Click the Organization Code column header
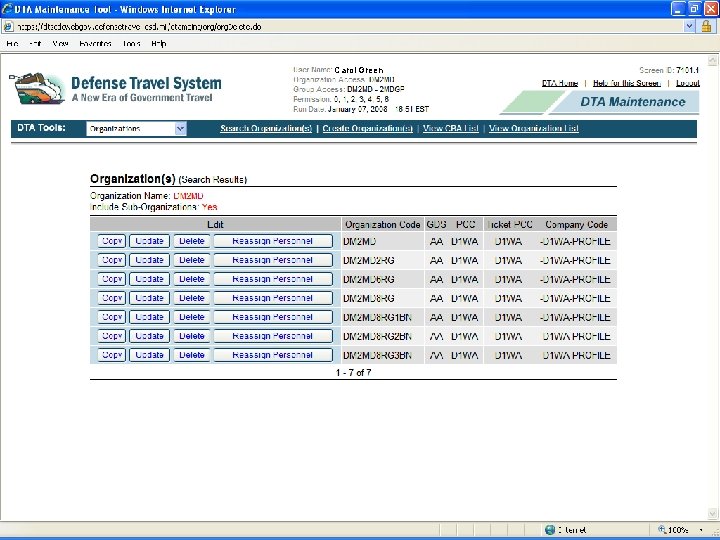This screenshot has height=540, width=720. 382,225
